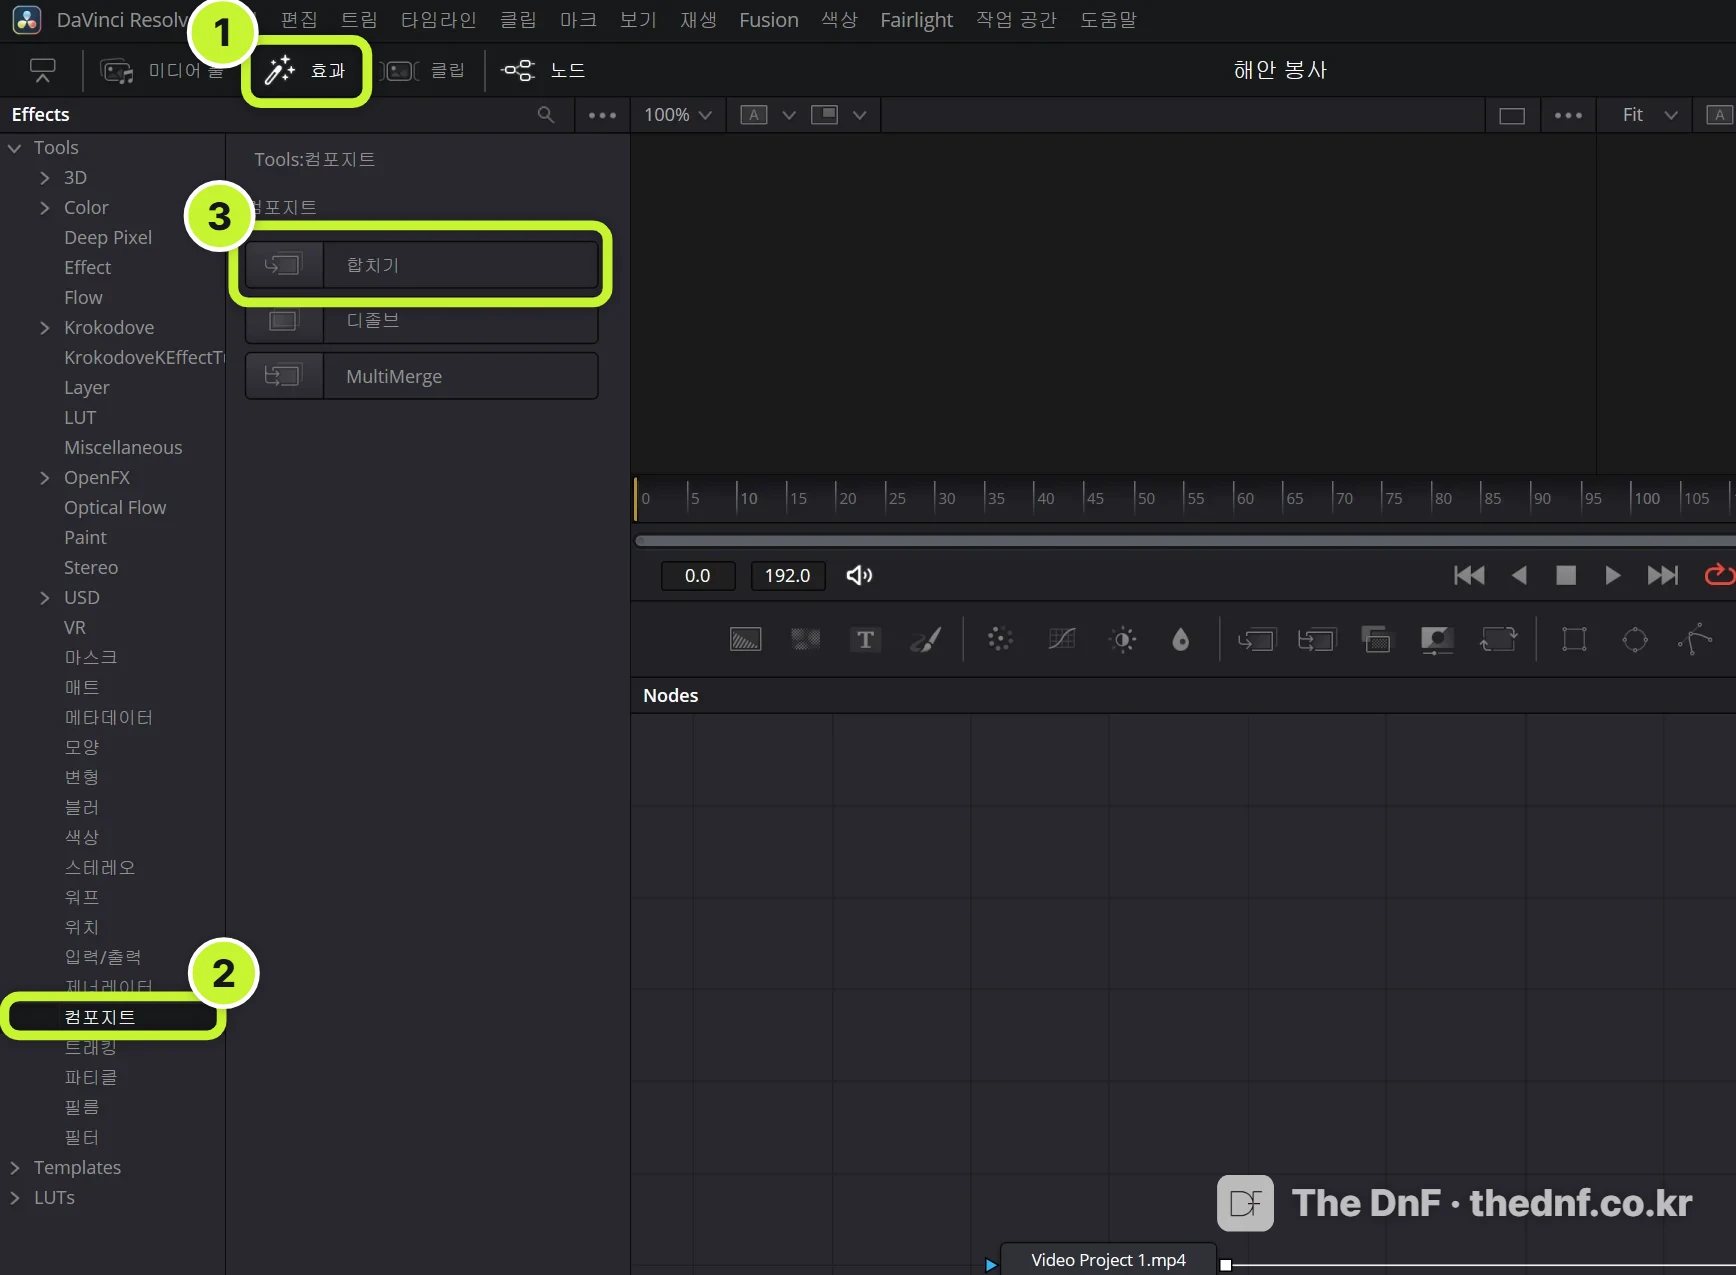
Task: Toggle the Effects panel button
Action: pos(306,70)
